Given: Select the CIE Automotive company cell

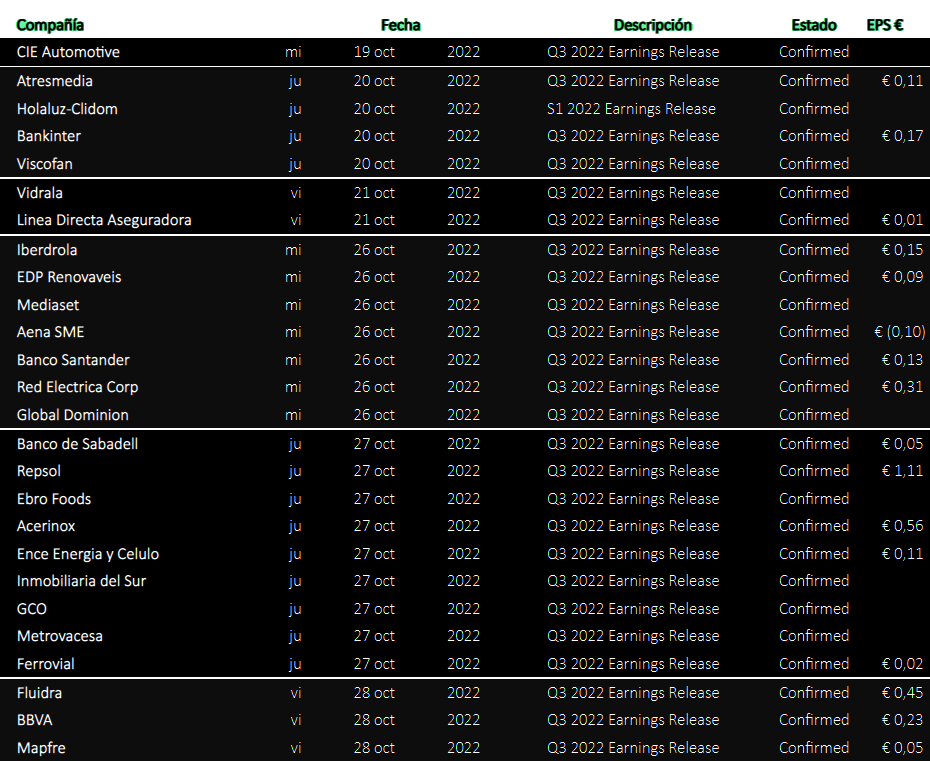Looking at the screenshot, I should tap(68, 52).
